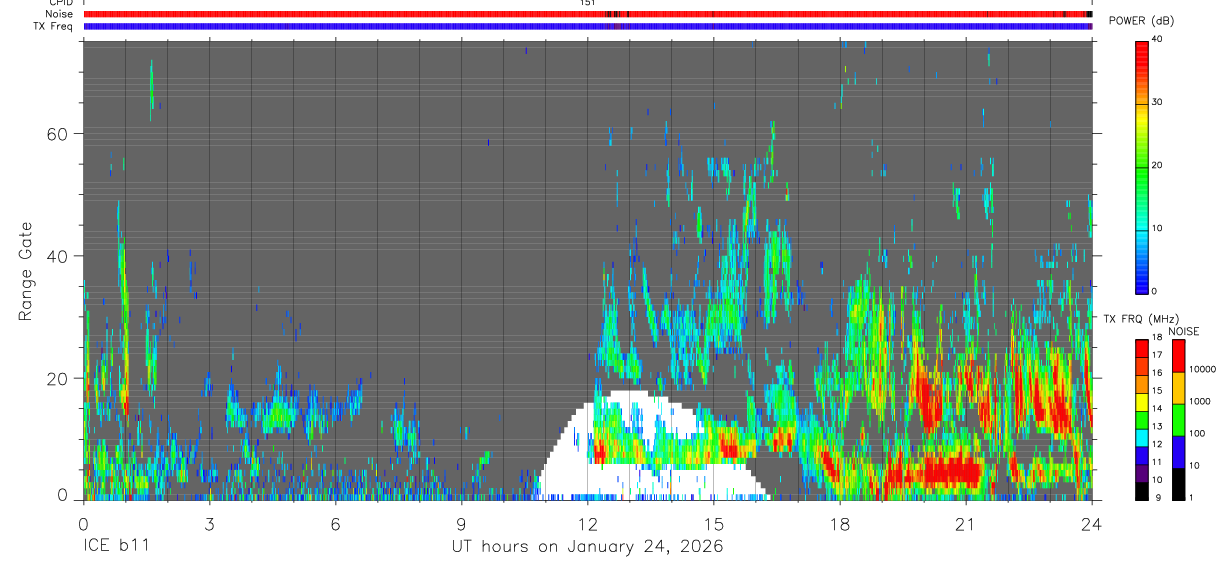Click the ICE b11 radar label
Screen dimensions: 1228x567
click(x=117, y=546)
